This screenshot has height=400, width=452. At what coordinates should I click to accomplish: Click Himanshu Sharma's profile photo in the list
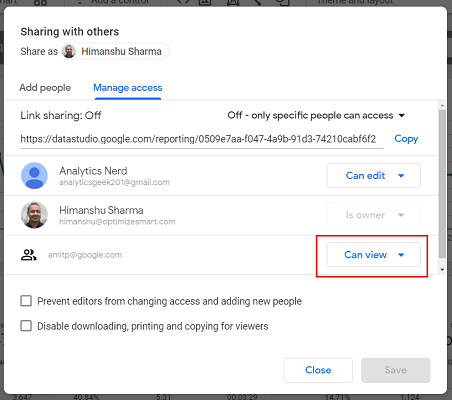coord(34,215)
